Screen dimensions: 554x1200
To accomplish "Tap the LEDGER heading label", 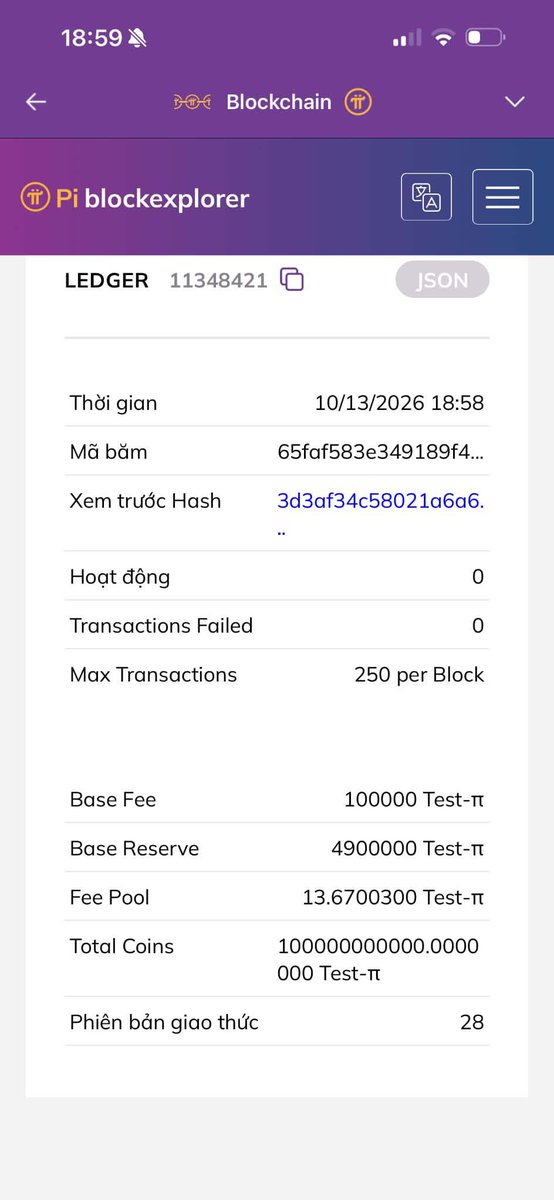I will (x=107, y=281).
